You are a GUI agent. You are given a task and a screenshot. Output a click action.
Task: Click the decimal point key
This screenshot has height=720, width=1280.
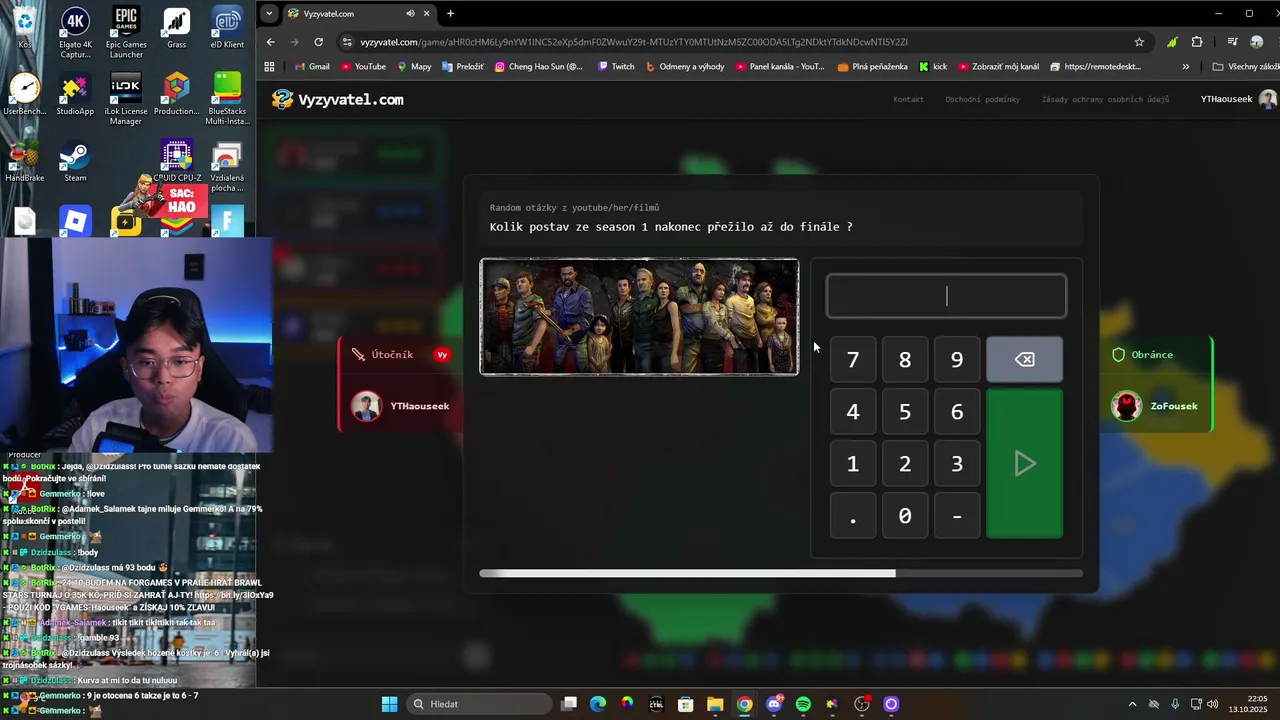[x=853, y=516]
